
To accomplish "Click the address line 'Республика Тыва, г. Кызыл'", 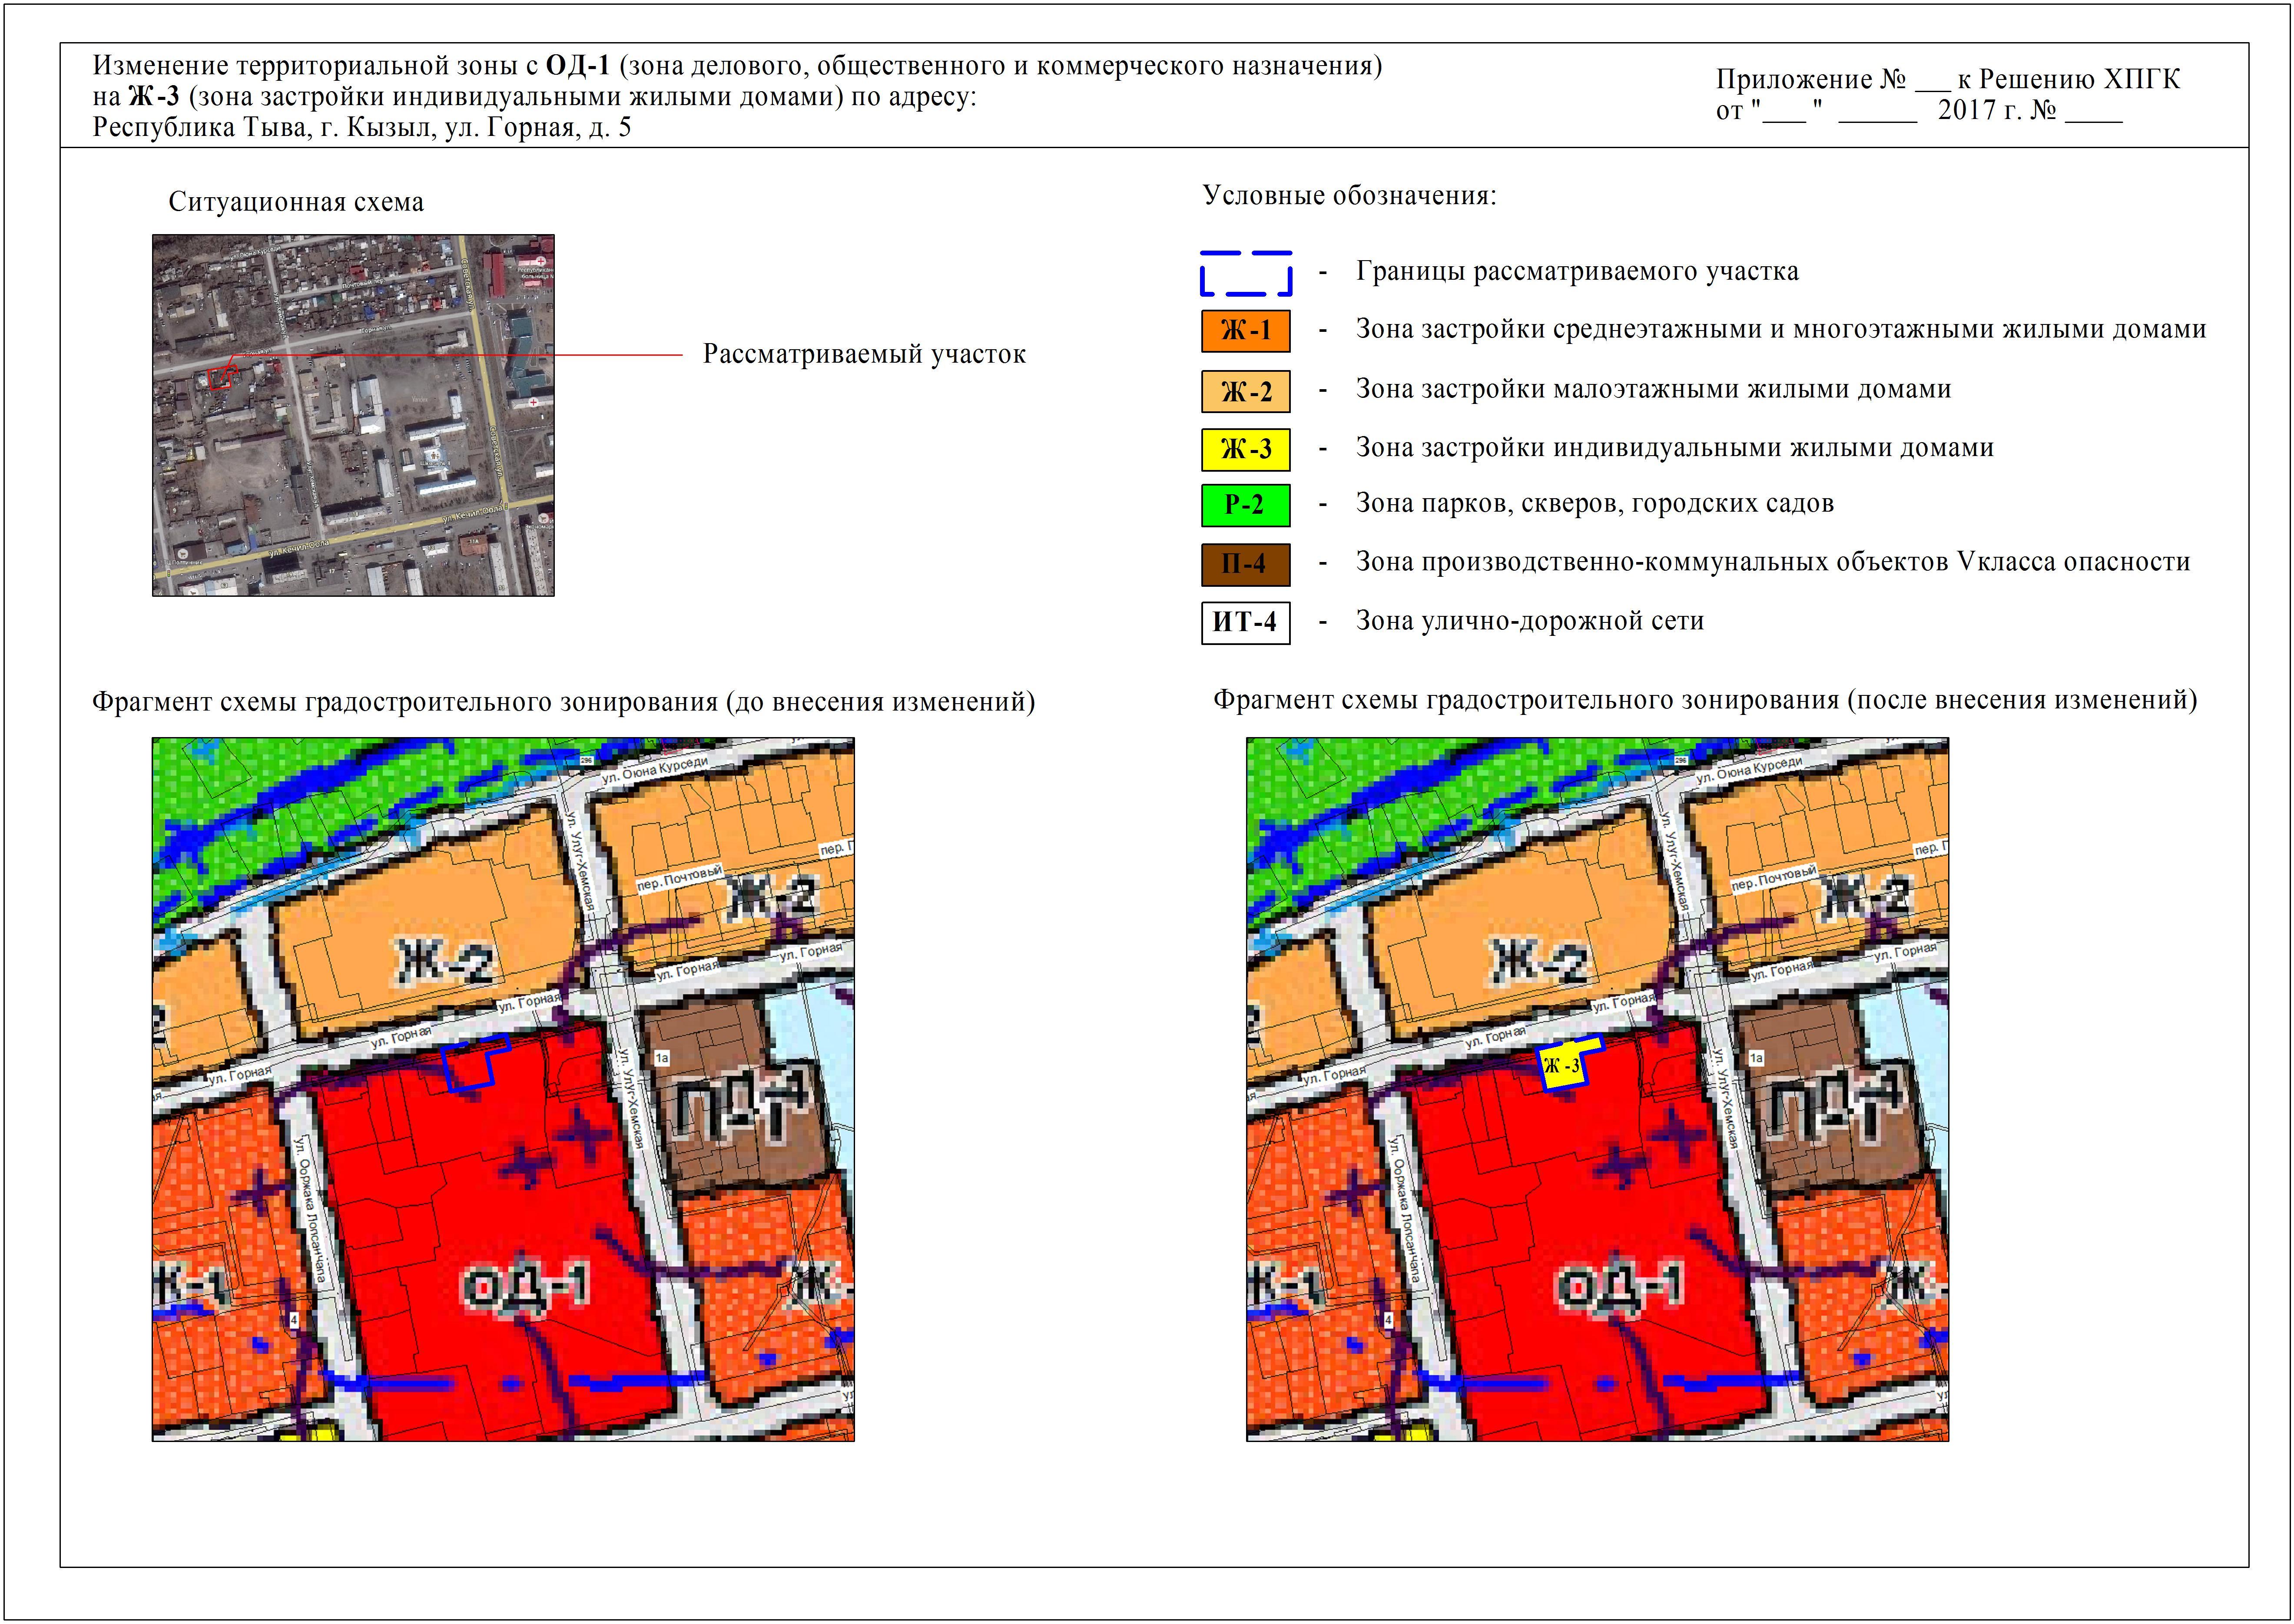I will (362, 128).
